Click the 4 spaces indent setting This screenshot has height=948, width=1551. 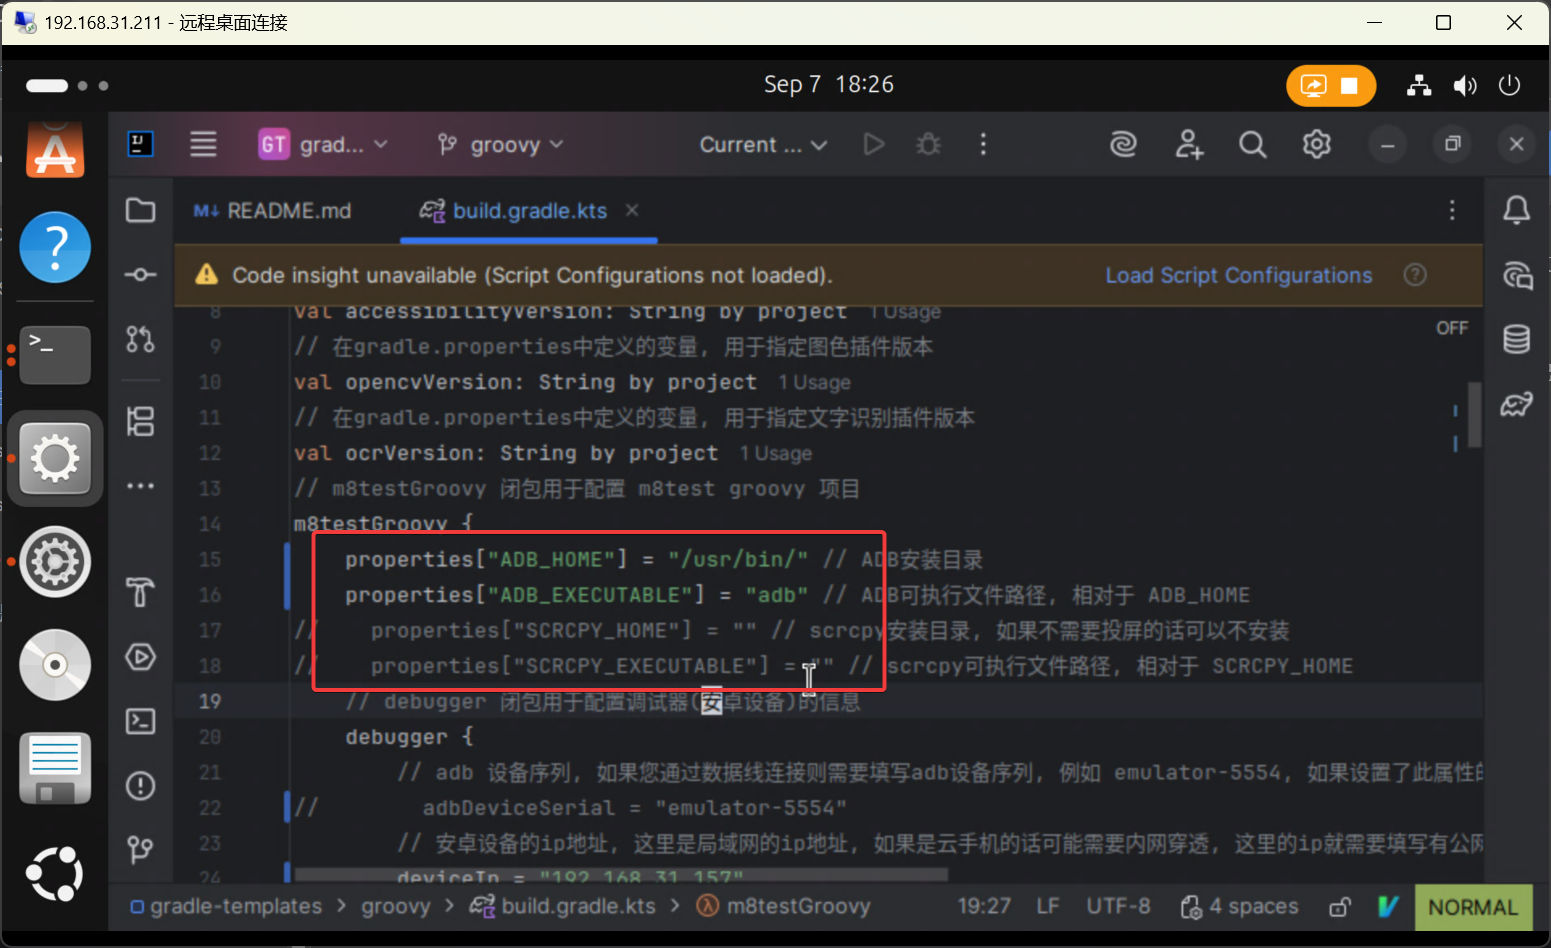pos(1240,907)
